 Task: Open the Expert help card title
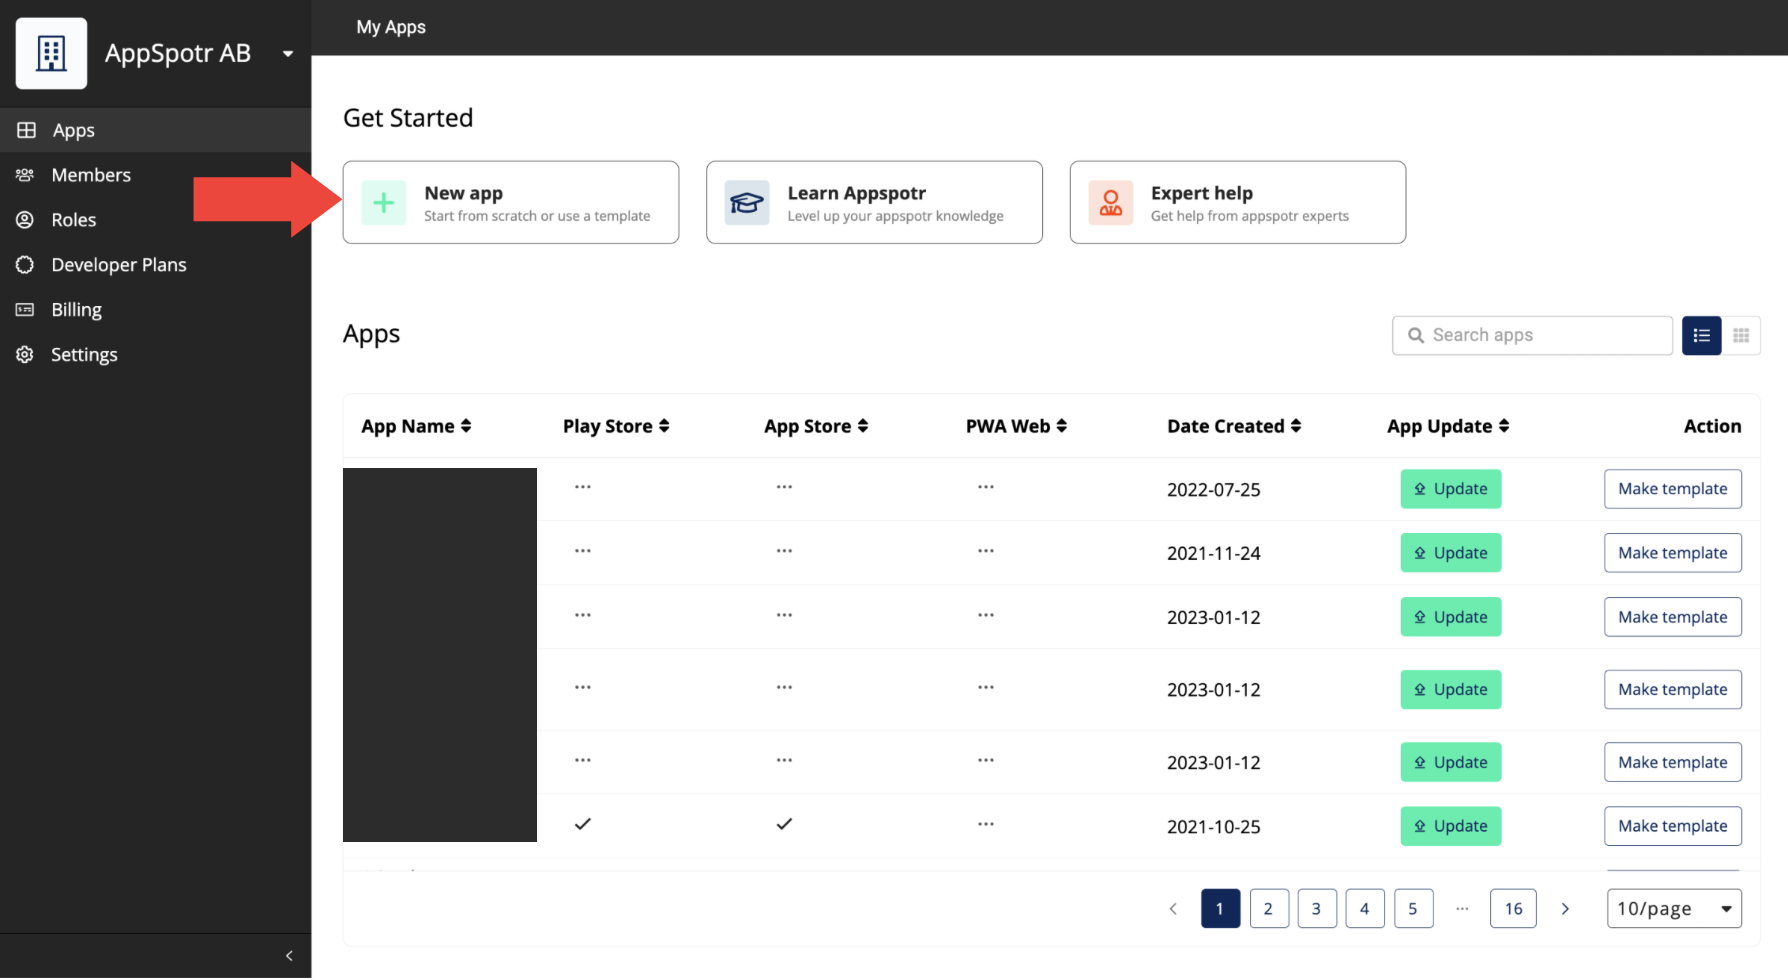pos(1202,193)
